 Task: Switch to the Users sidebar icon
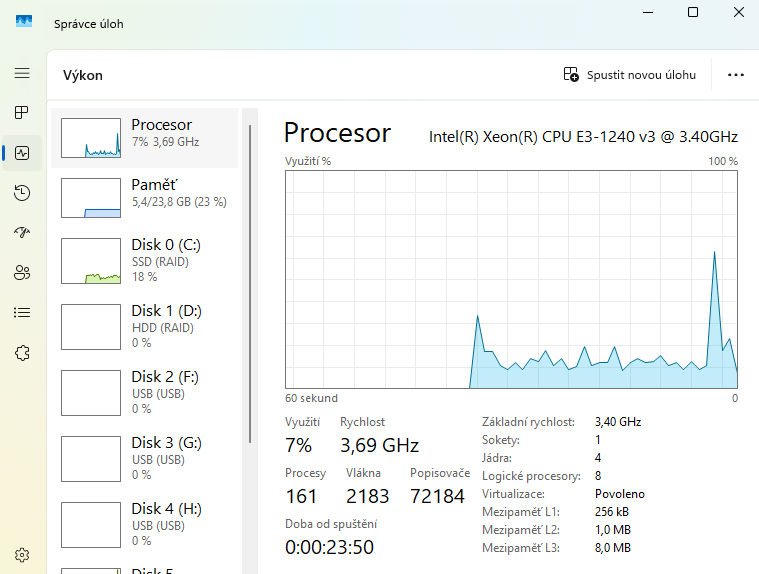22,272
